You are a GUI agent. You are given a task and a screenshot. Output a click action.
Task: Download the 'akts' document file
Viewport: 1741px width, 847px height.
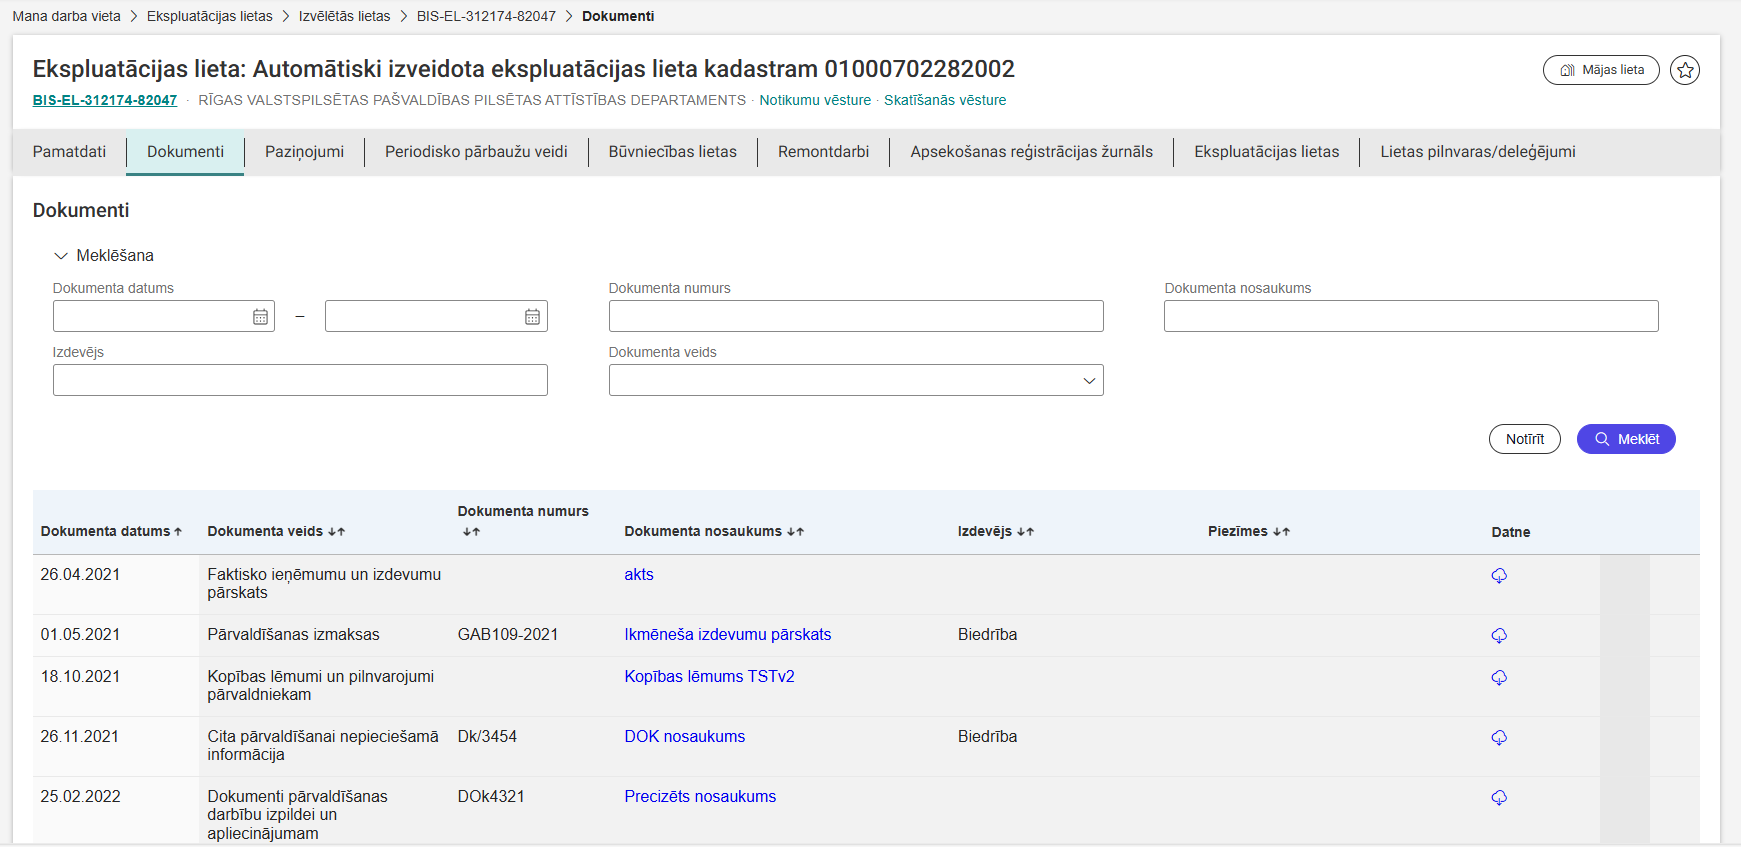1499,576
